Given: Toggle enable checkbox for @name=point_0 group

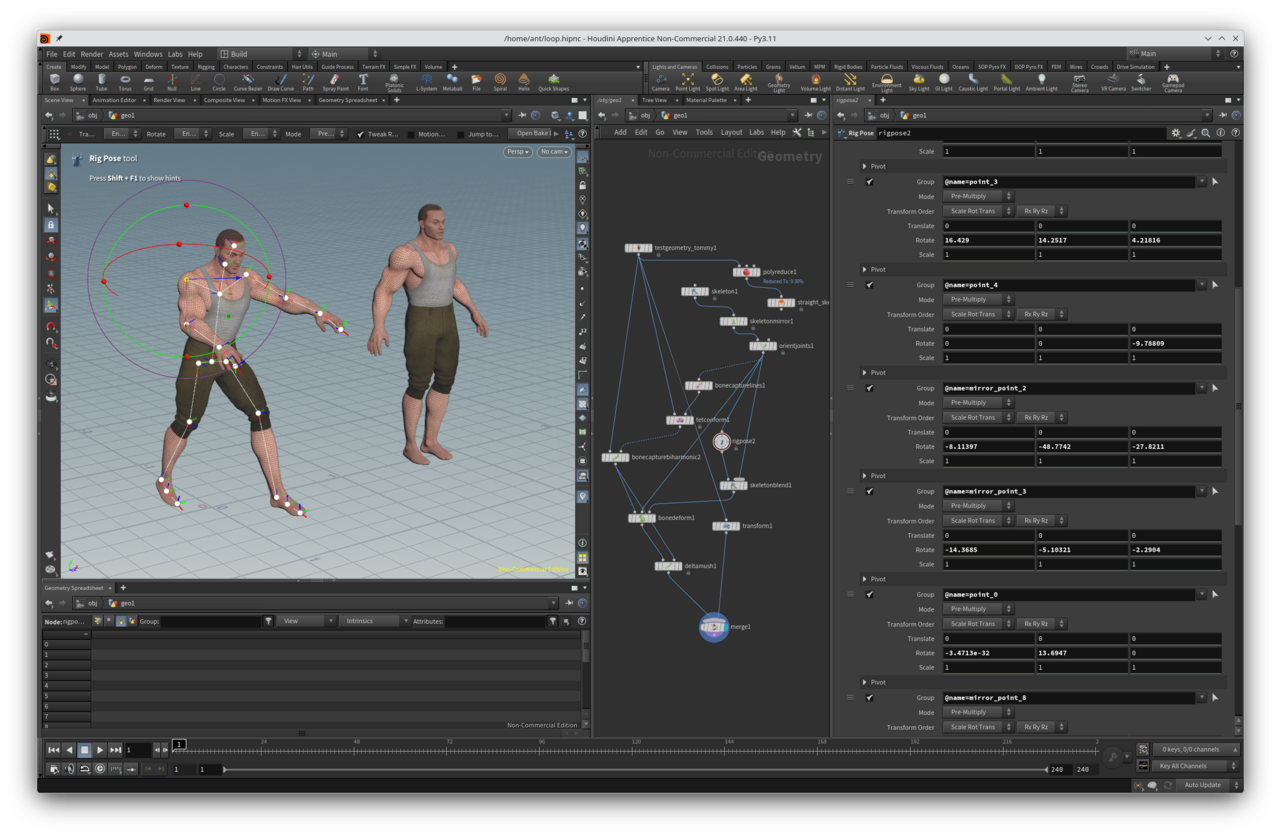Looking at the screenshot, I should click(869, 594).
